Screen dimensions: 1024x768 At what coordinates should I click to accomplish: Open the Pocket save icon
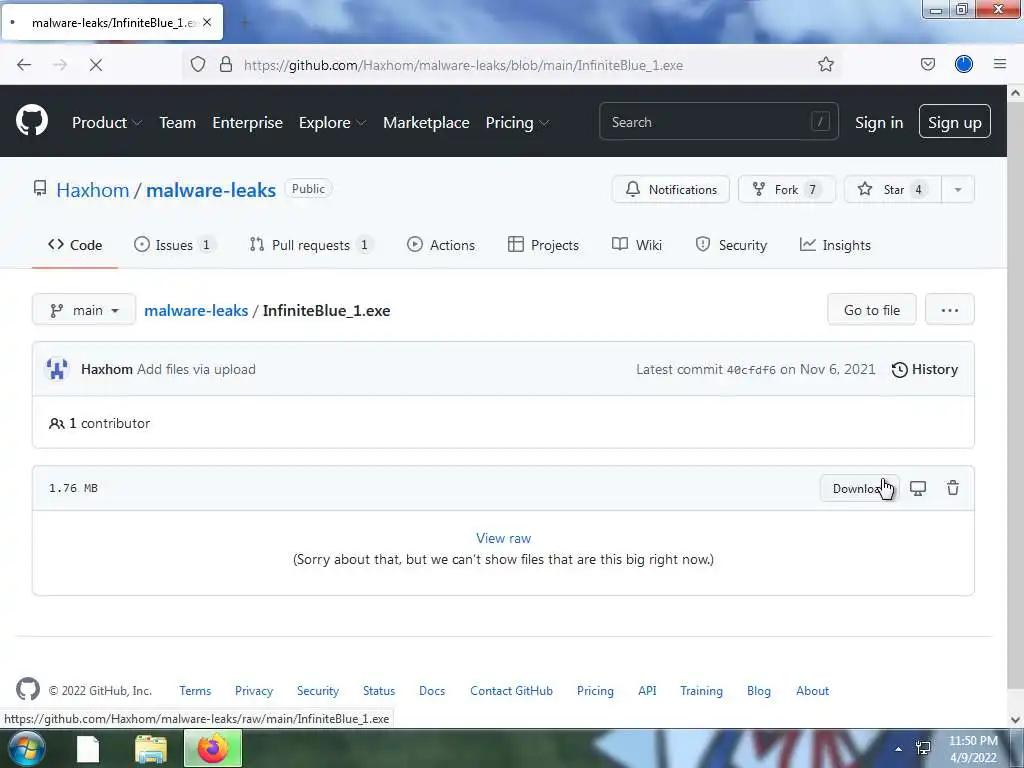(927, 64)
